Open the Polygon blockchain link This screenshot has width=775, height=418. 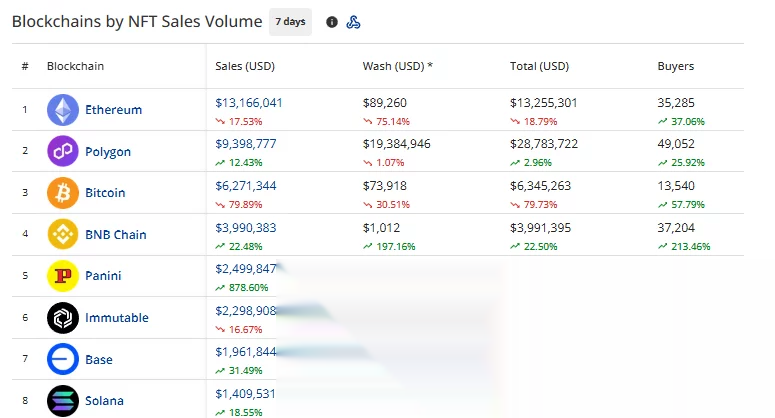coord(108,152)
